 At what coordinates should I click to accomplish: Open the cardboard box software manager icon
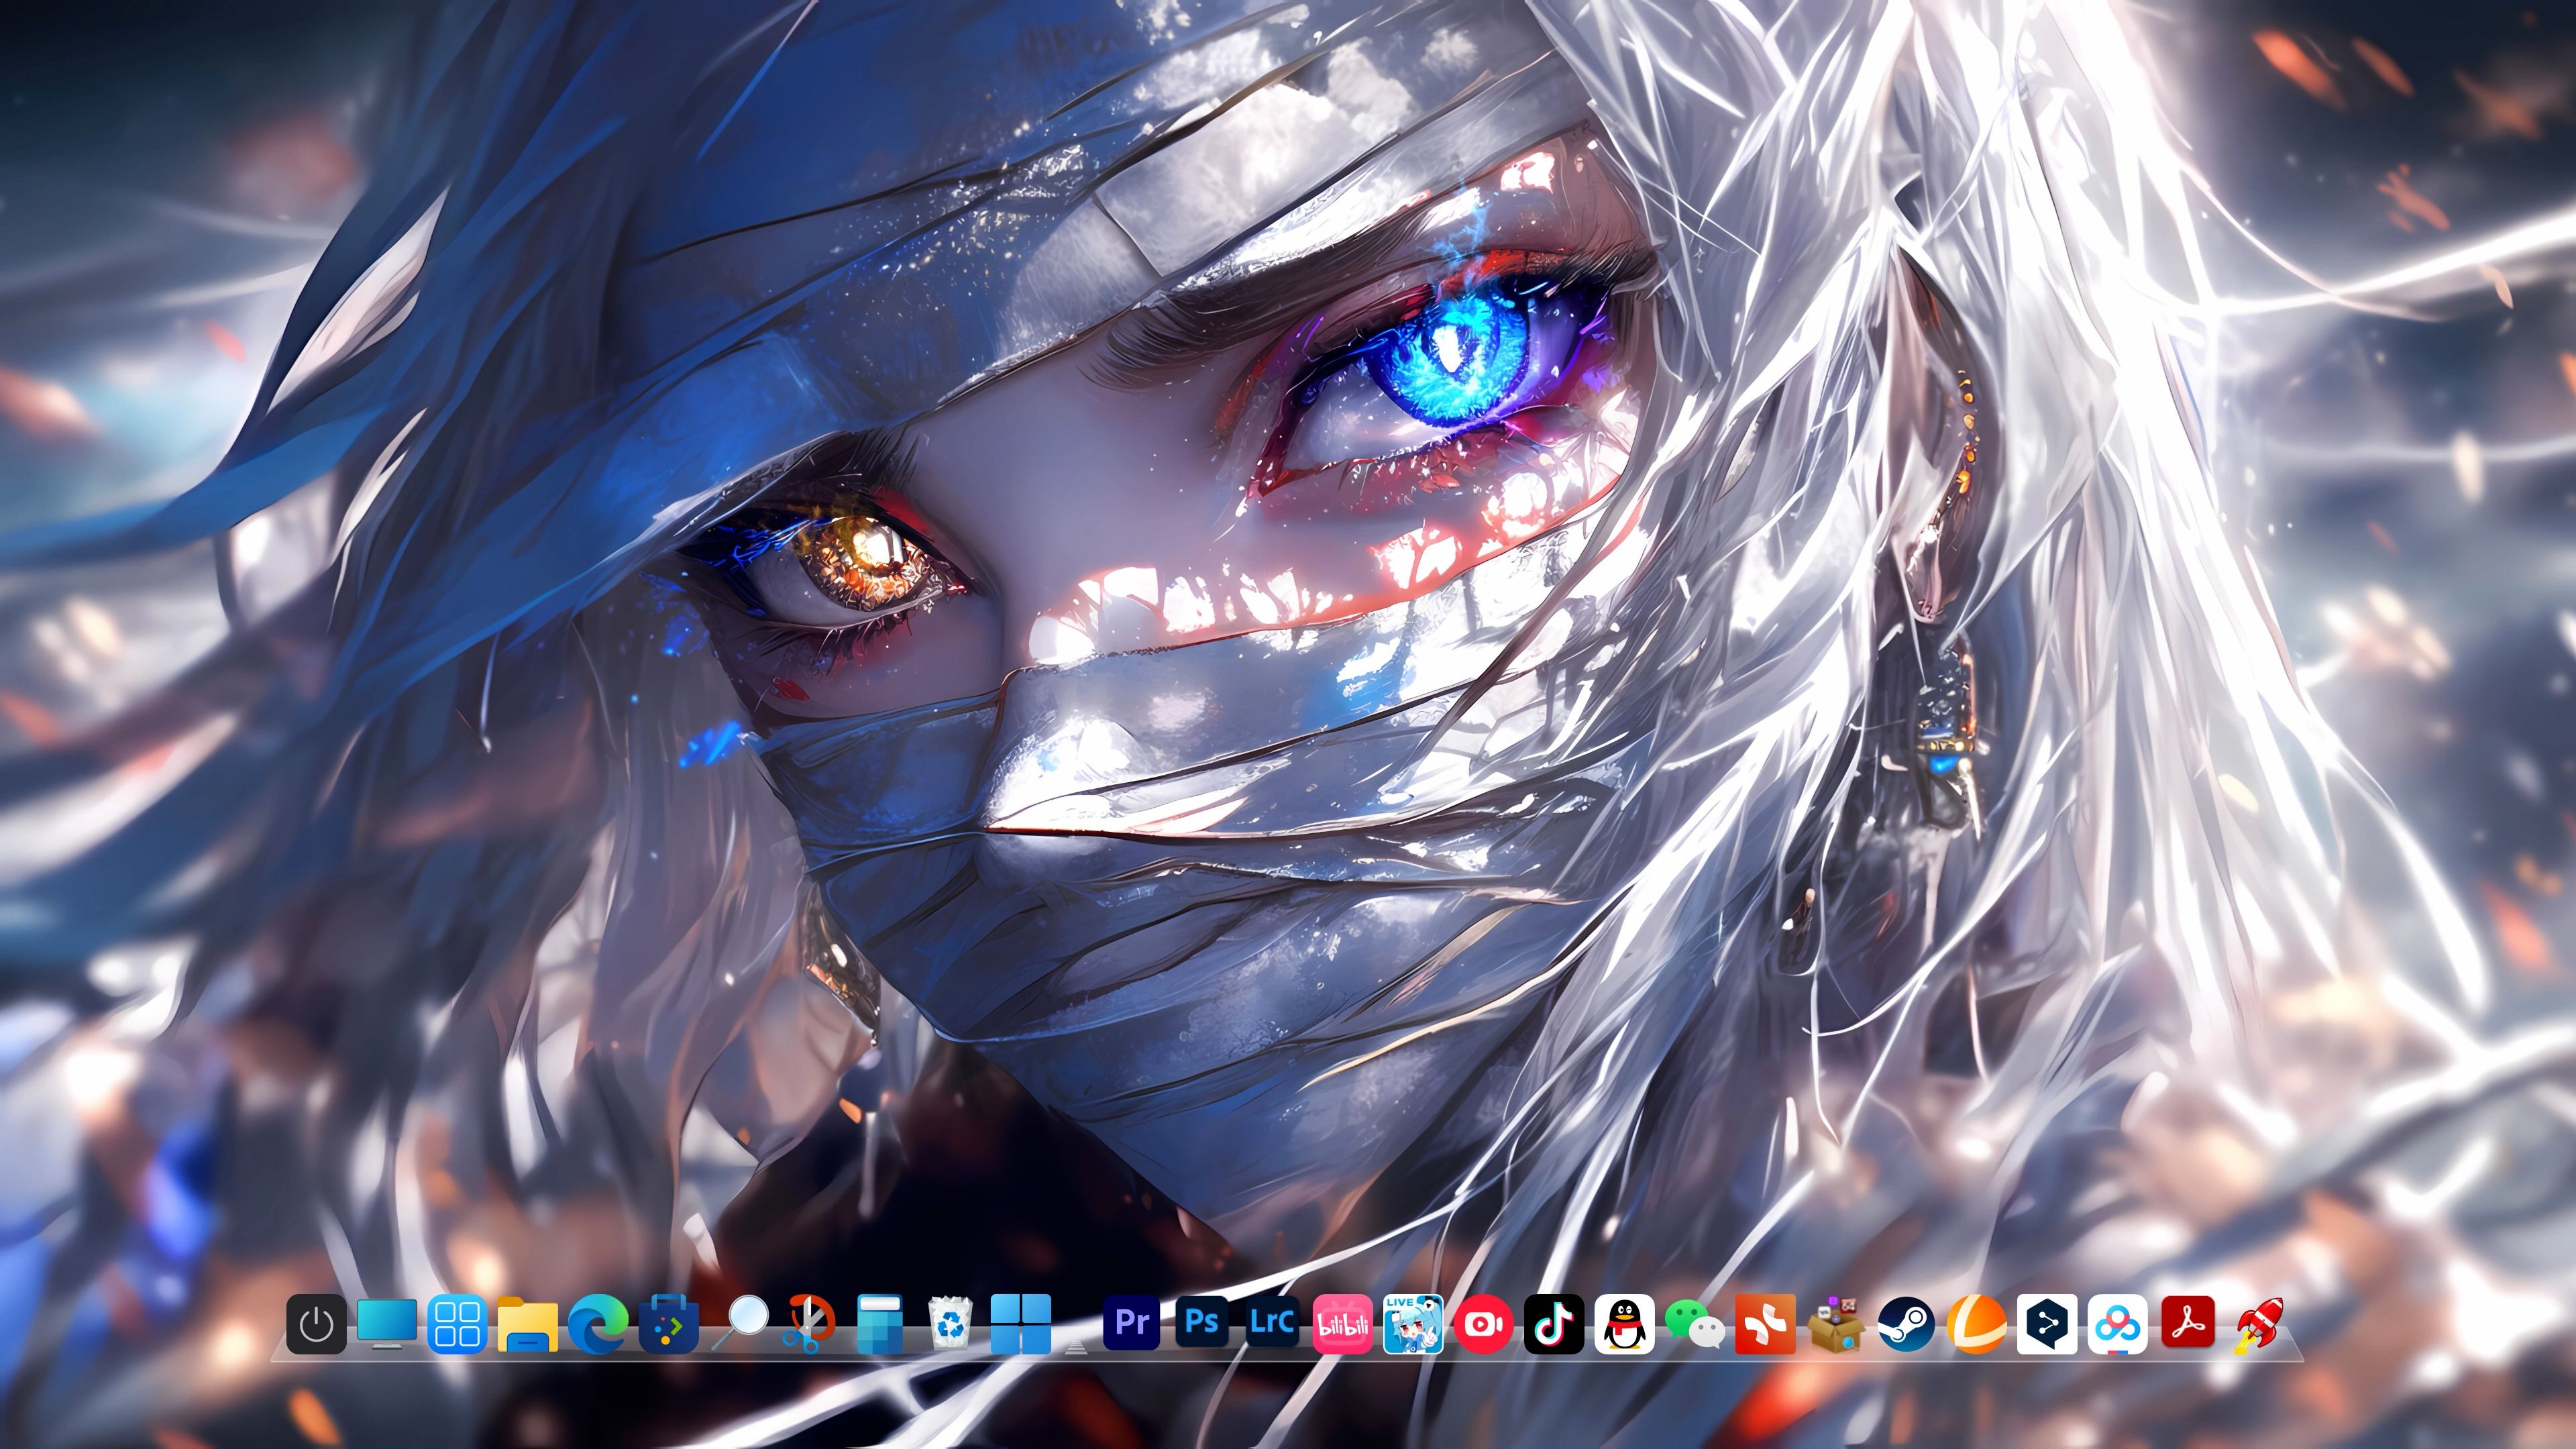tap(1836, 1324)
